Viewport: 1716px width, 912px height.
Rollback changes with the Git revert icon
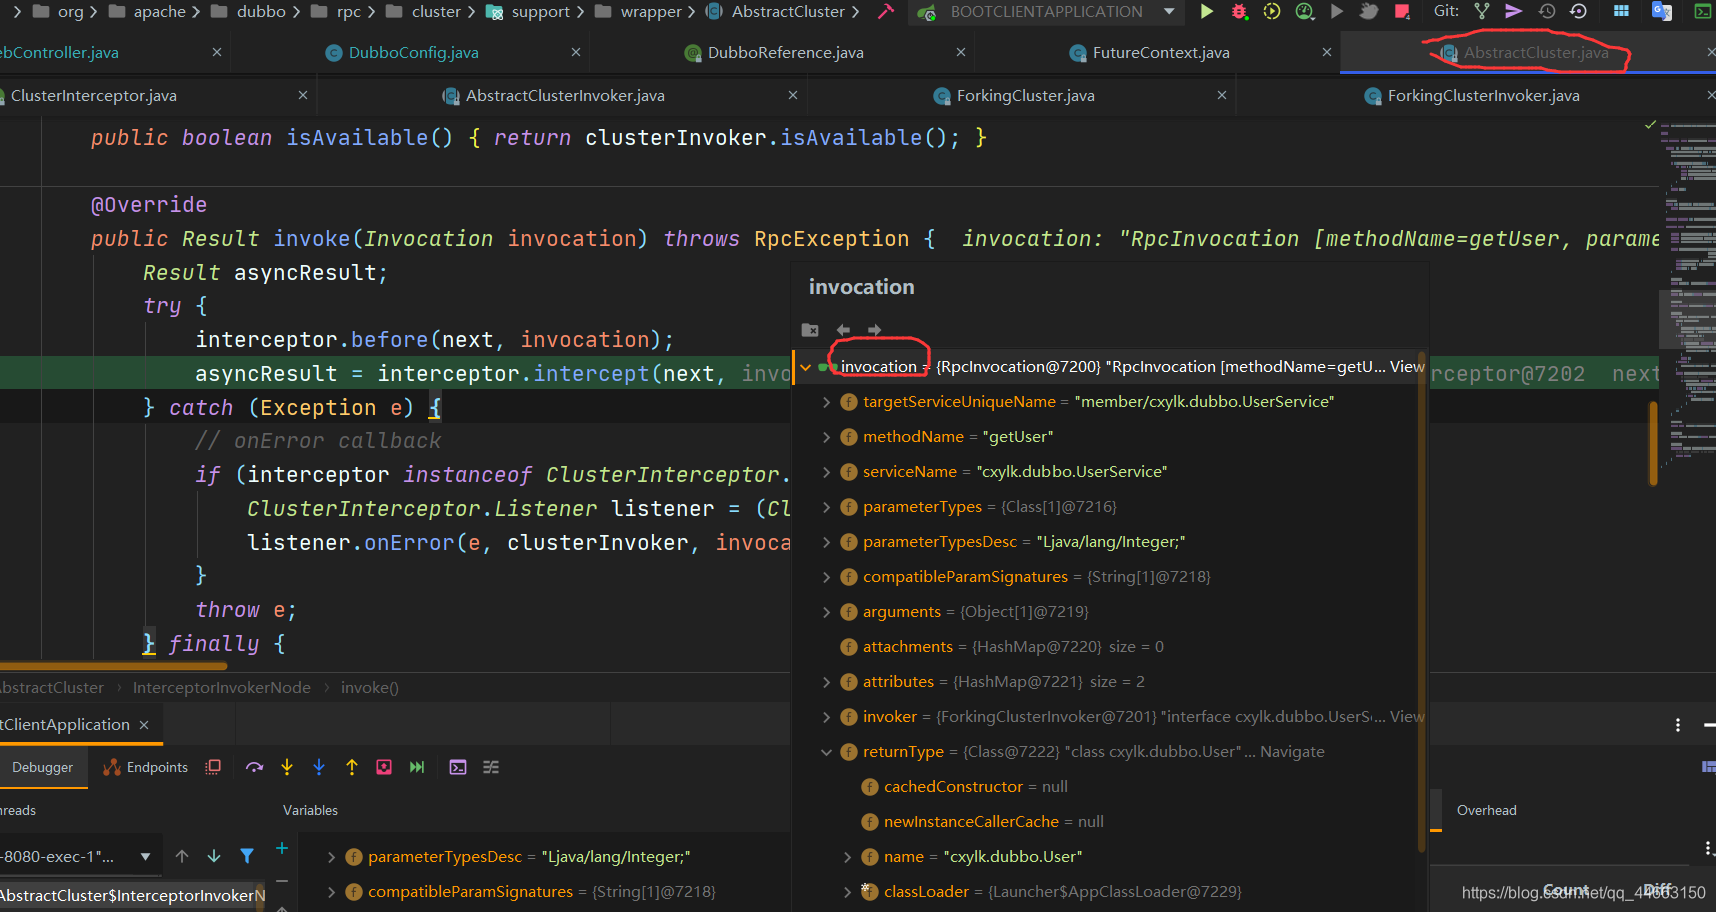tap(1578, 12)
